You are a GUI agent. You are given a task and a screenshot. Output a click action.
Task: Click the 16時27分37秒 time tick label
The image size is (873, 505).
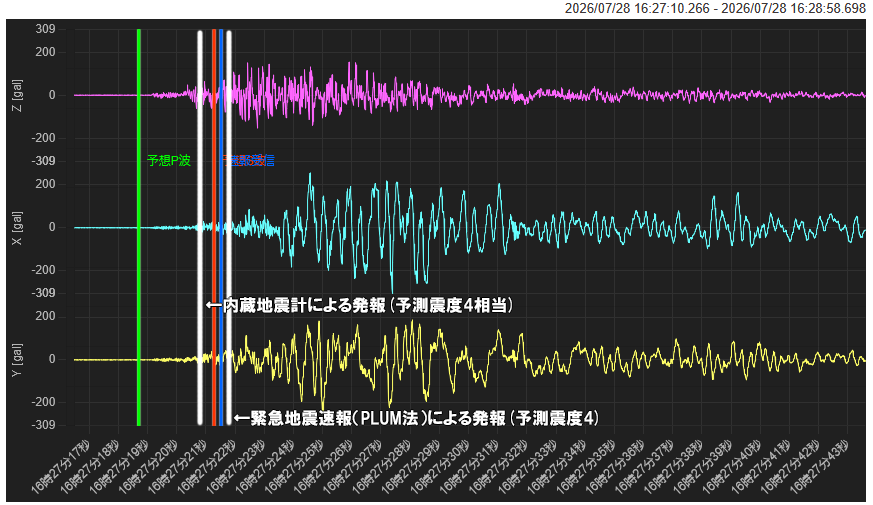(644, 467)
